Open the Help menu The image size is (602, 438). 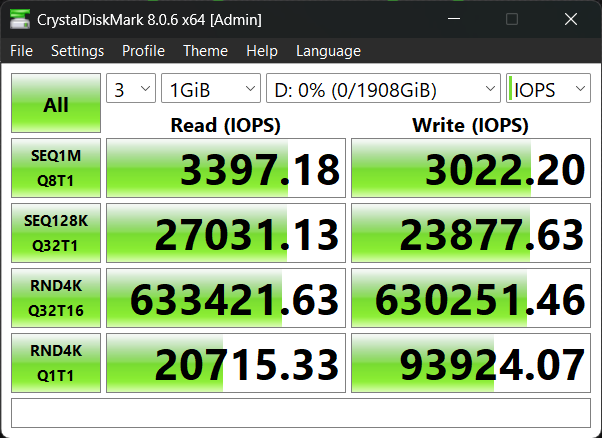[261, 51]
